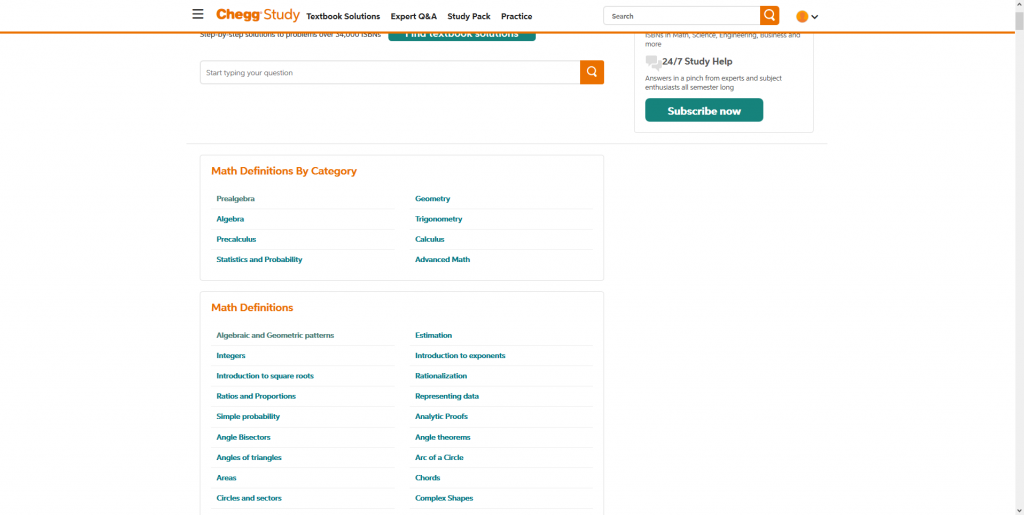The height and width of the screenshot is (515, 1024).
Task: Click the 'Start typing your question' field
Action: (x=390, y=72)
